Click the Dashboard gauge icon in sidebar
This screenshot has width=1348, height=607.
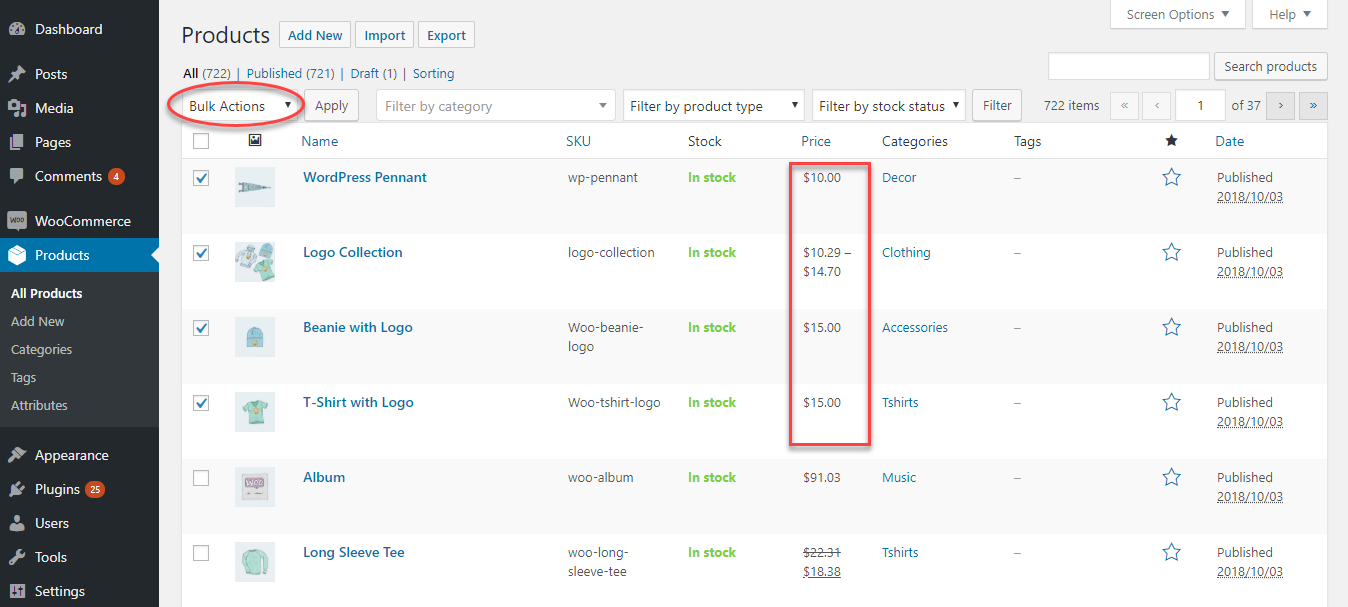coord(16,29)
